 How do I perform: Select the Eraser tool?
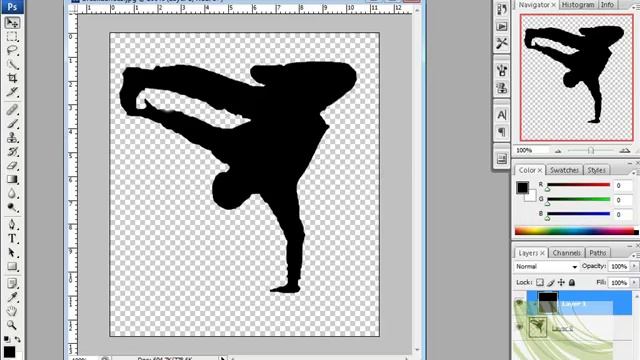click(12, 165)
